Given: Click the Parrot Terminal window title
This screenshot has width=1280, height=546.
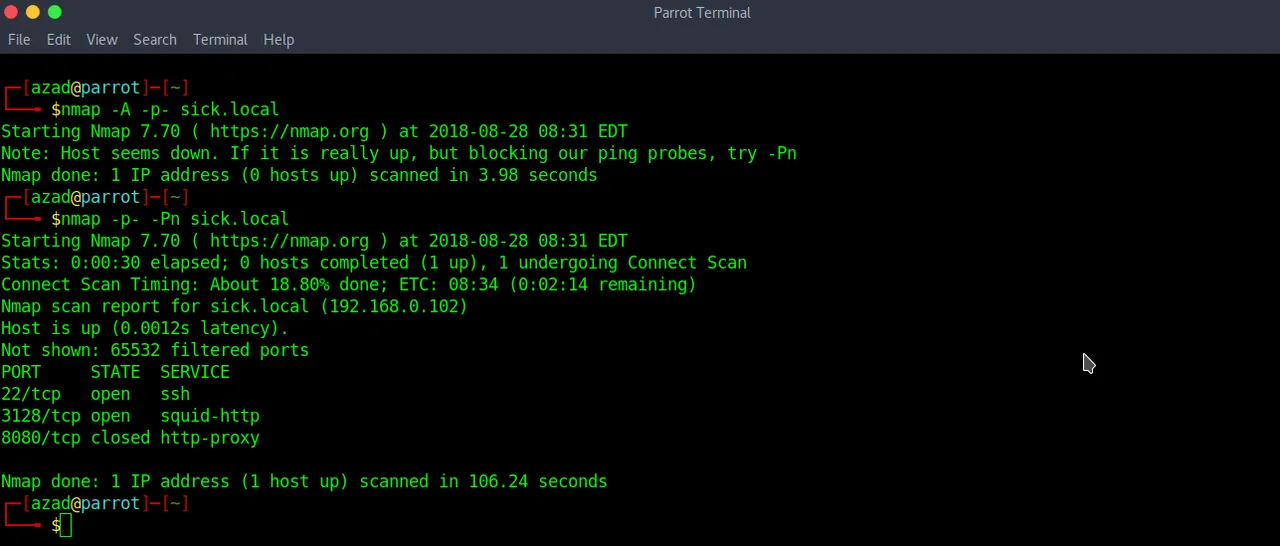Looking at the screenshot, I should [702, 12].
